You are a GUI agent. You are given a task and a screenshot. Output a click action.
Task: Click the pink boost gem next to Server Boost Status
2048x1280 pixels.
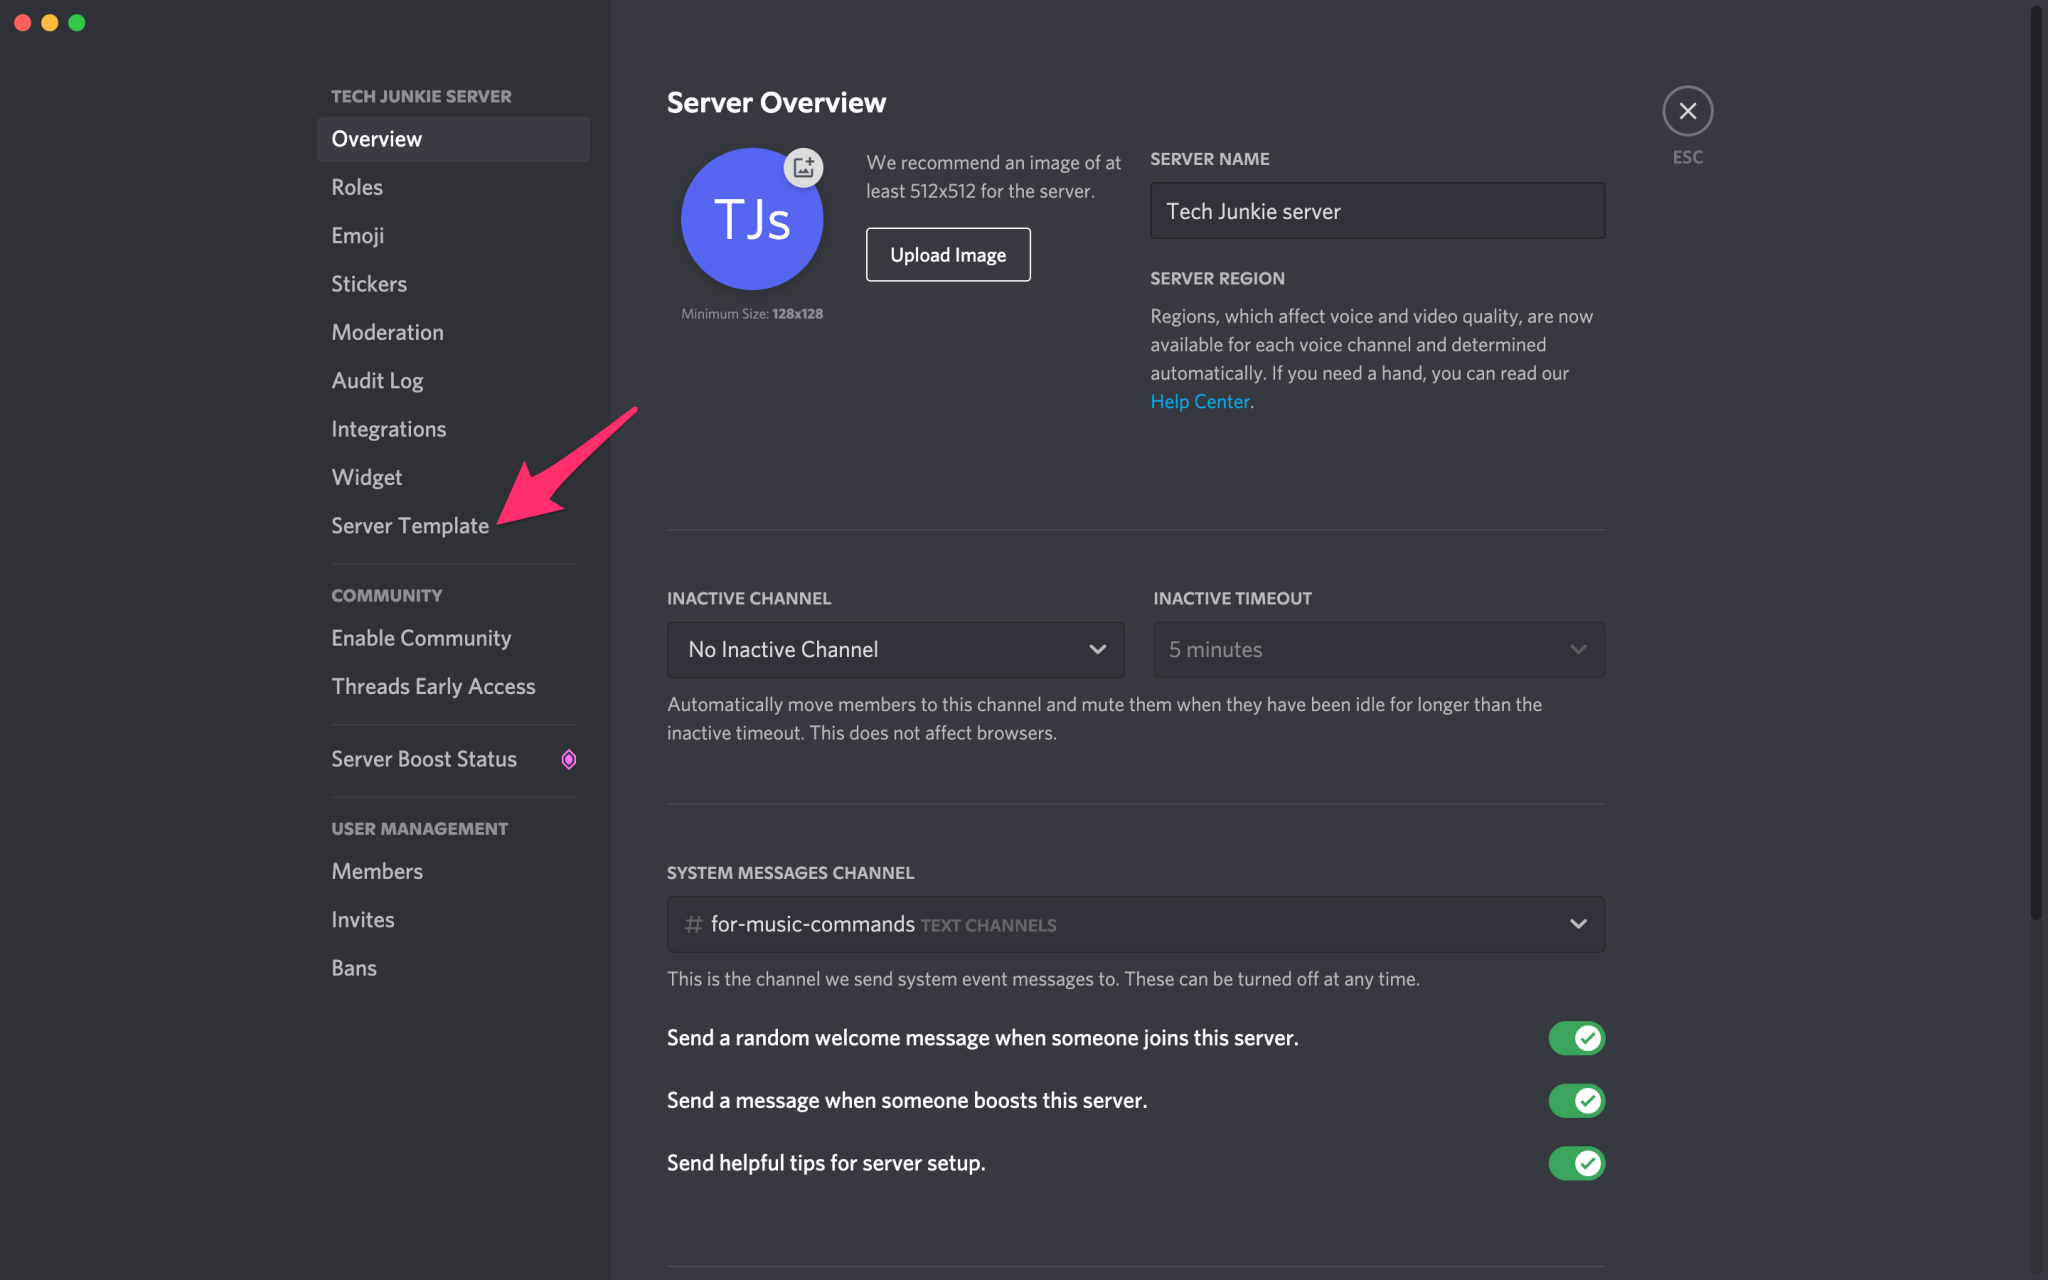[568, 759]
